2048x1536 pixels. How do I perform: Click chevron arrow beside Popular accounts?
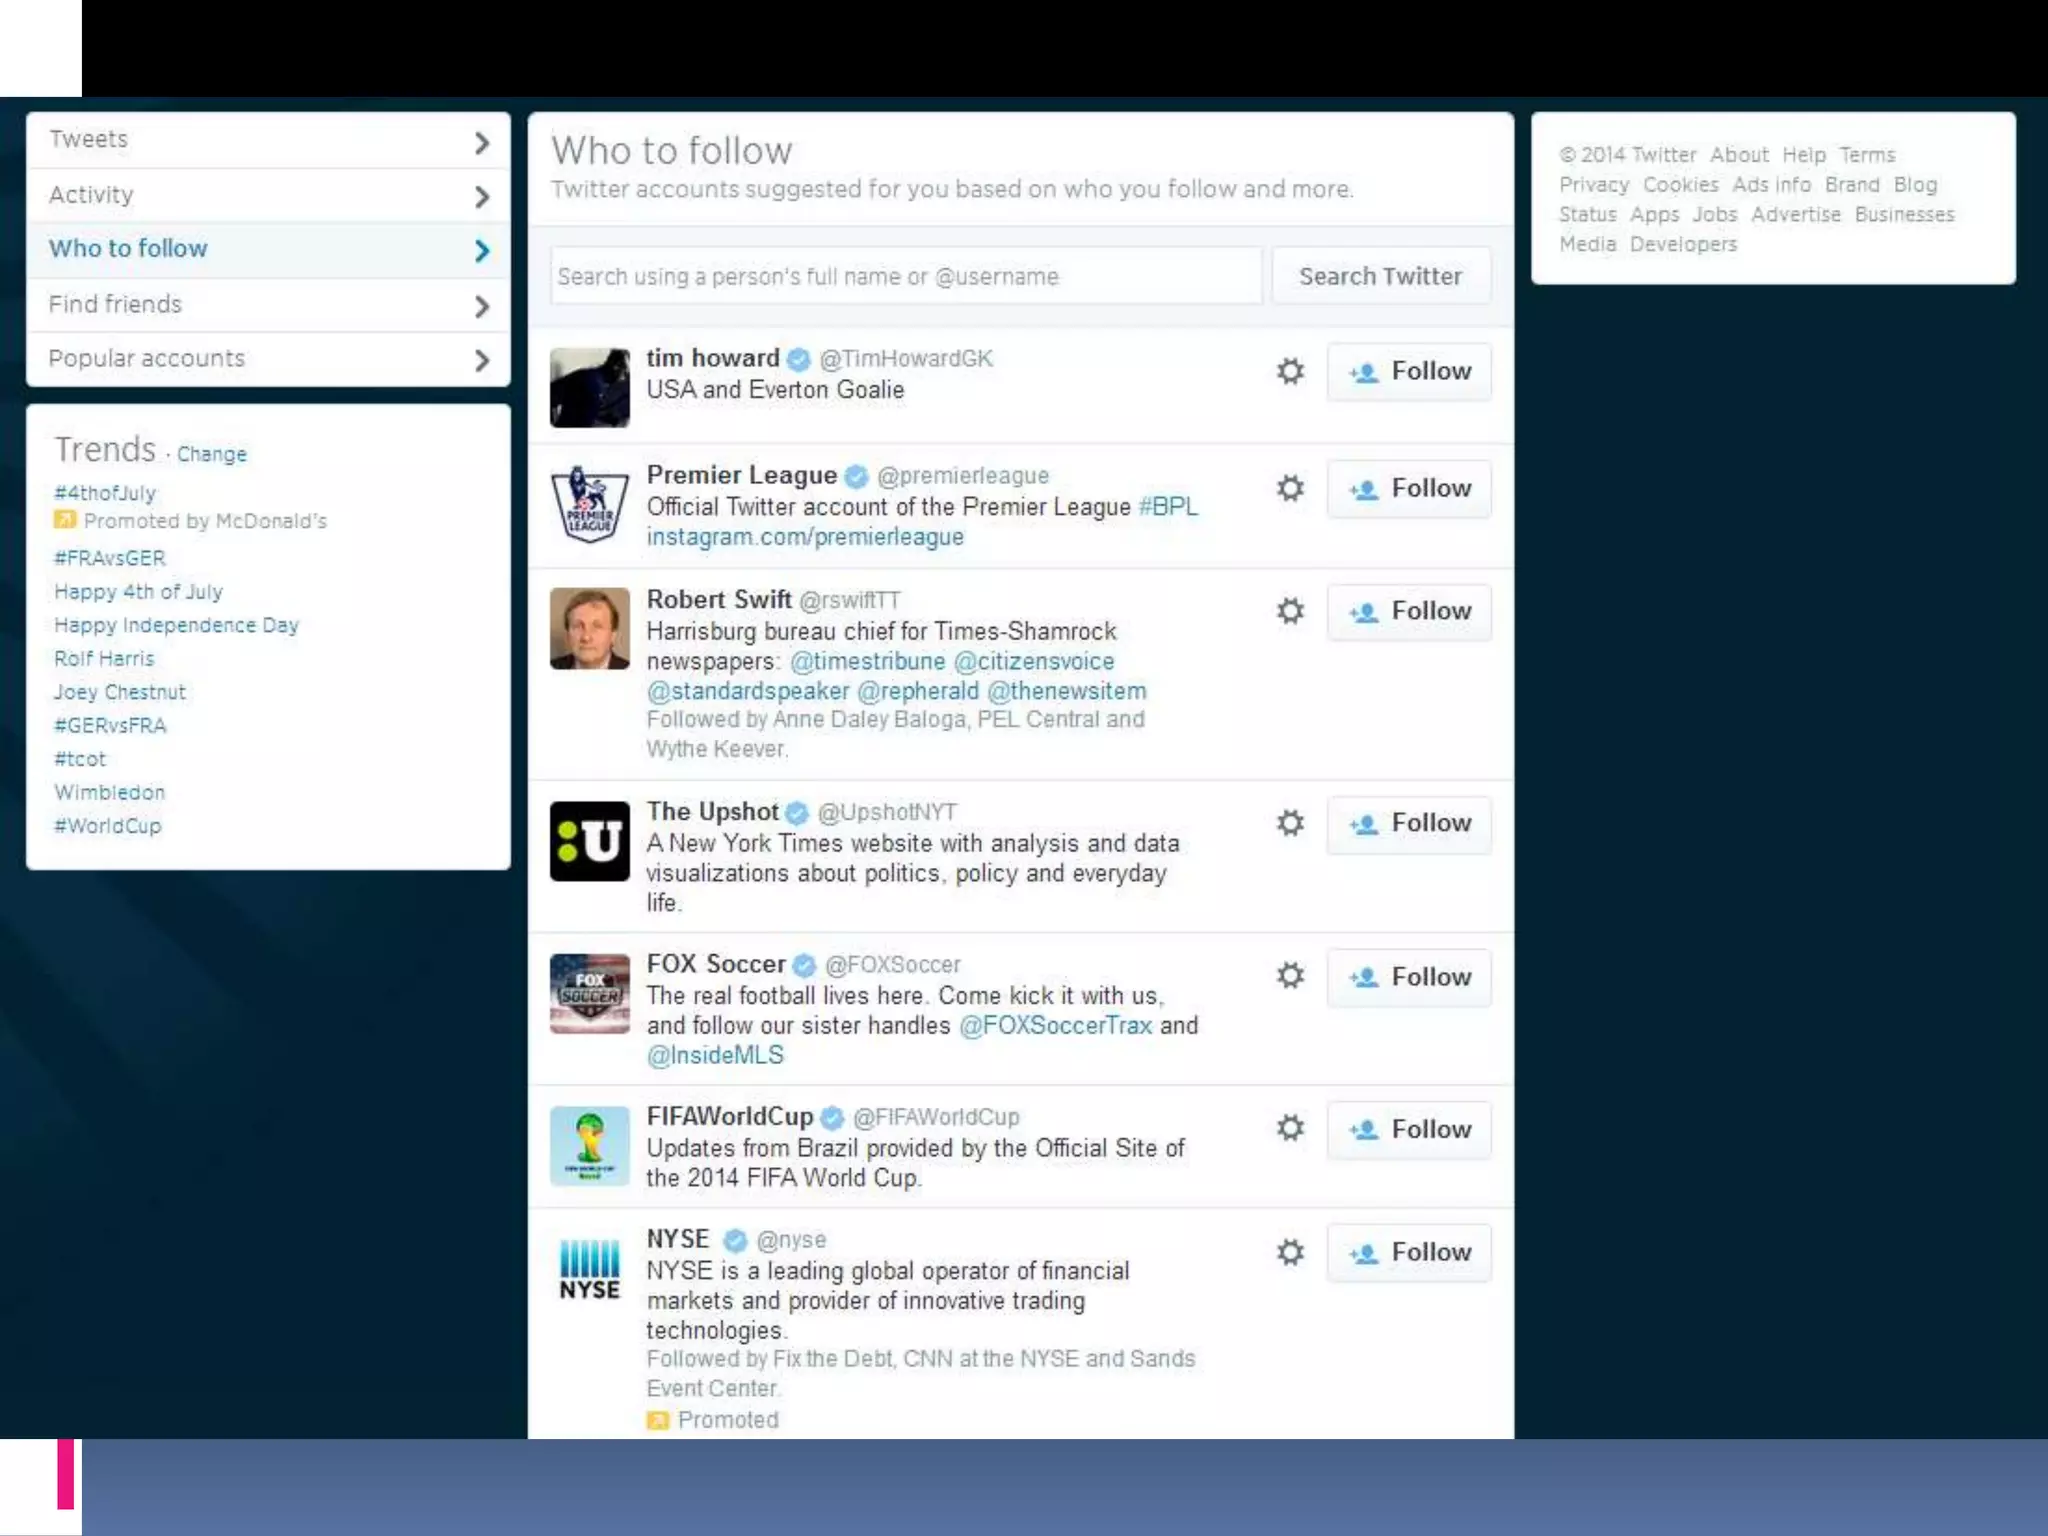pos(482,360)
